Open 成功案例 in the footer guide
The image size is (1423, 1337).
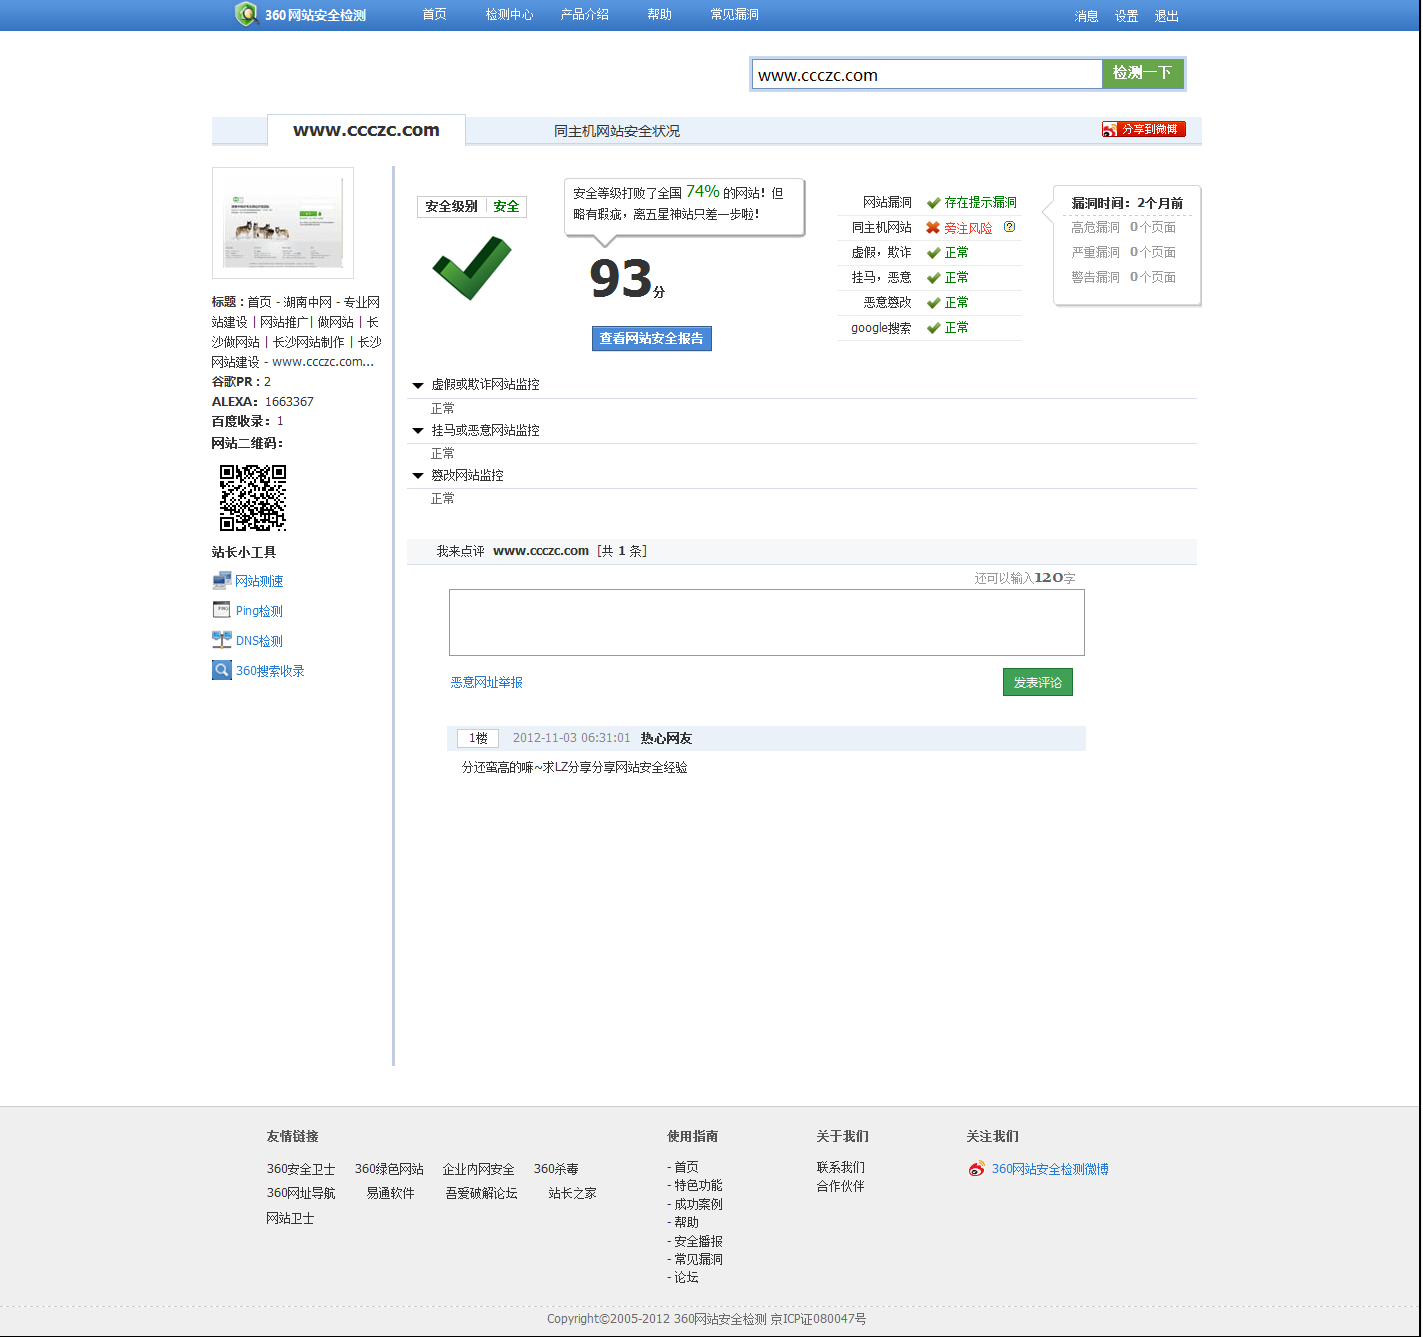pos(698,1204)
